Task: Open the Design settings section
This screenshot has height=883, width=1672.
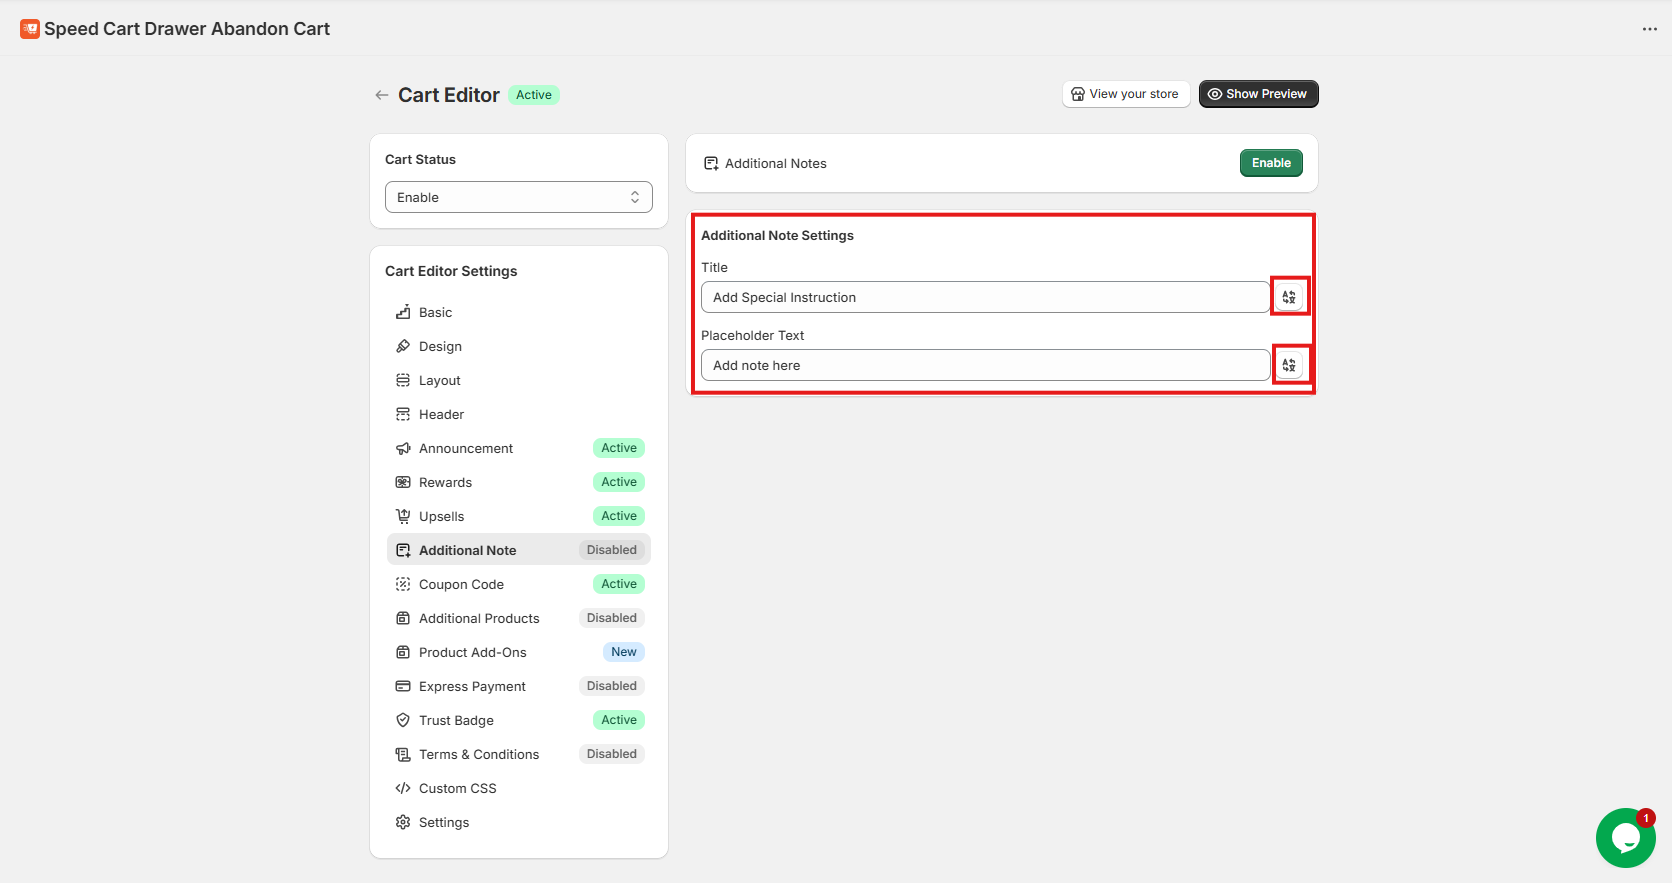Action: point(440,346)
